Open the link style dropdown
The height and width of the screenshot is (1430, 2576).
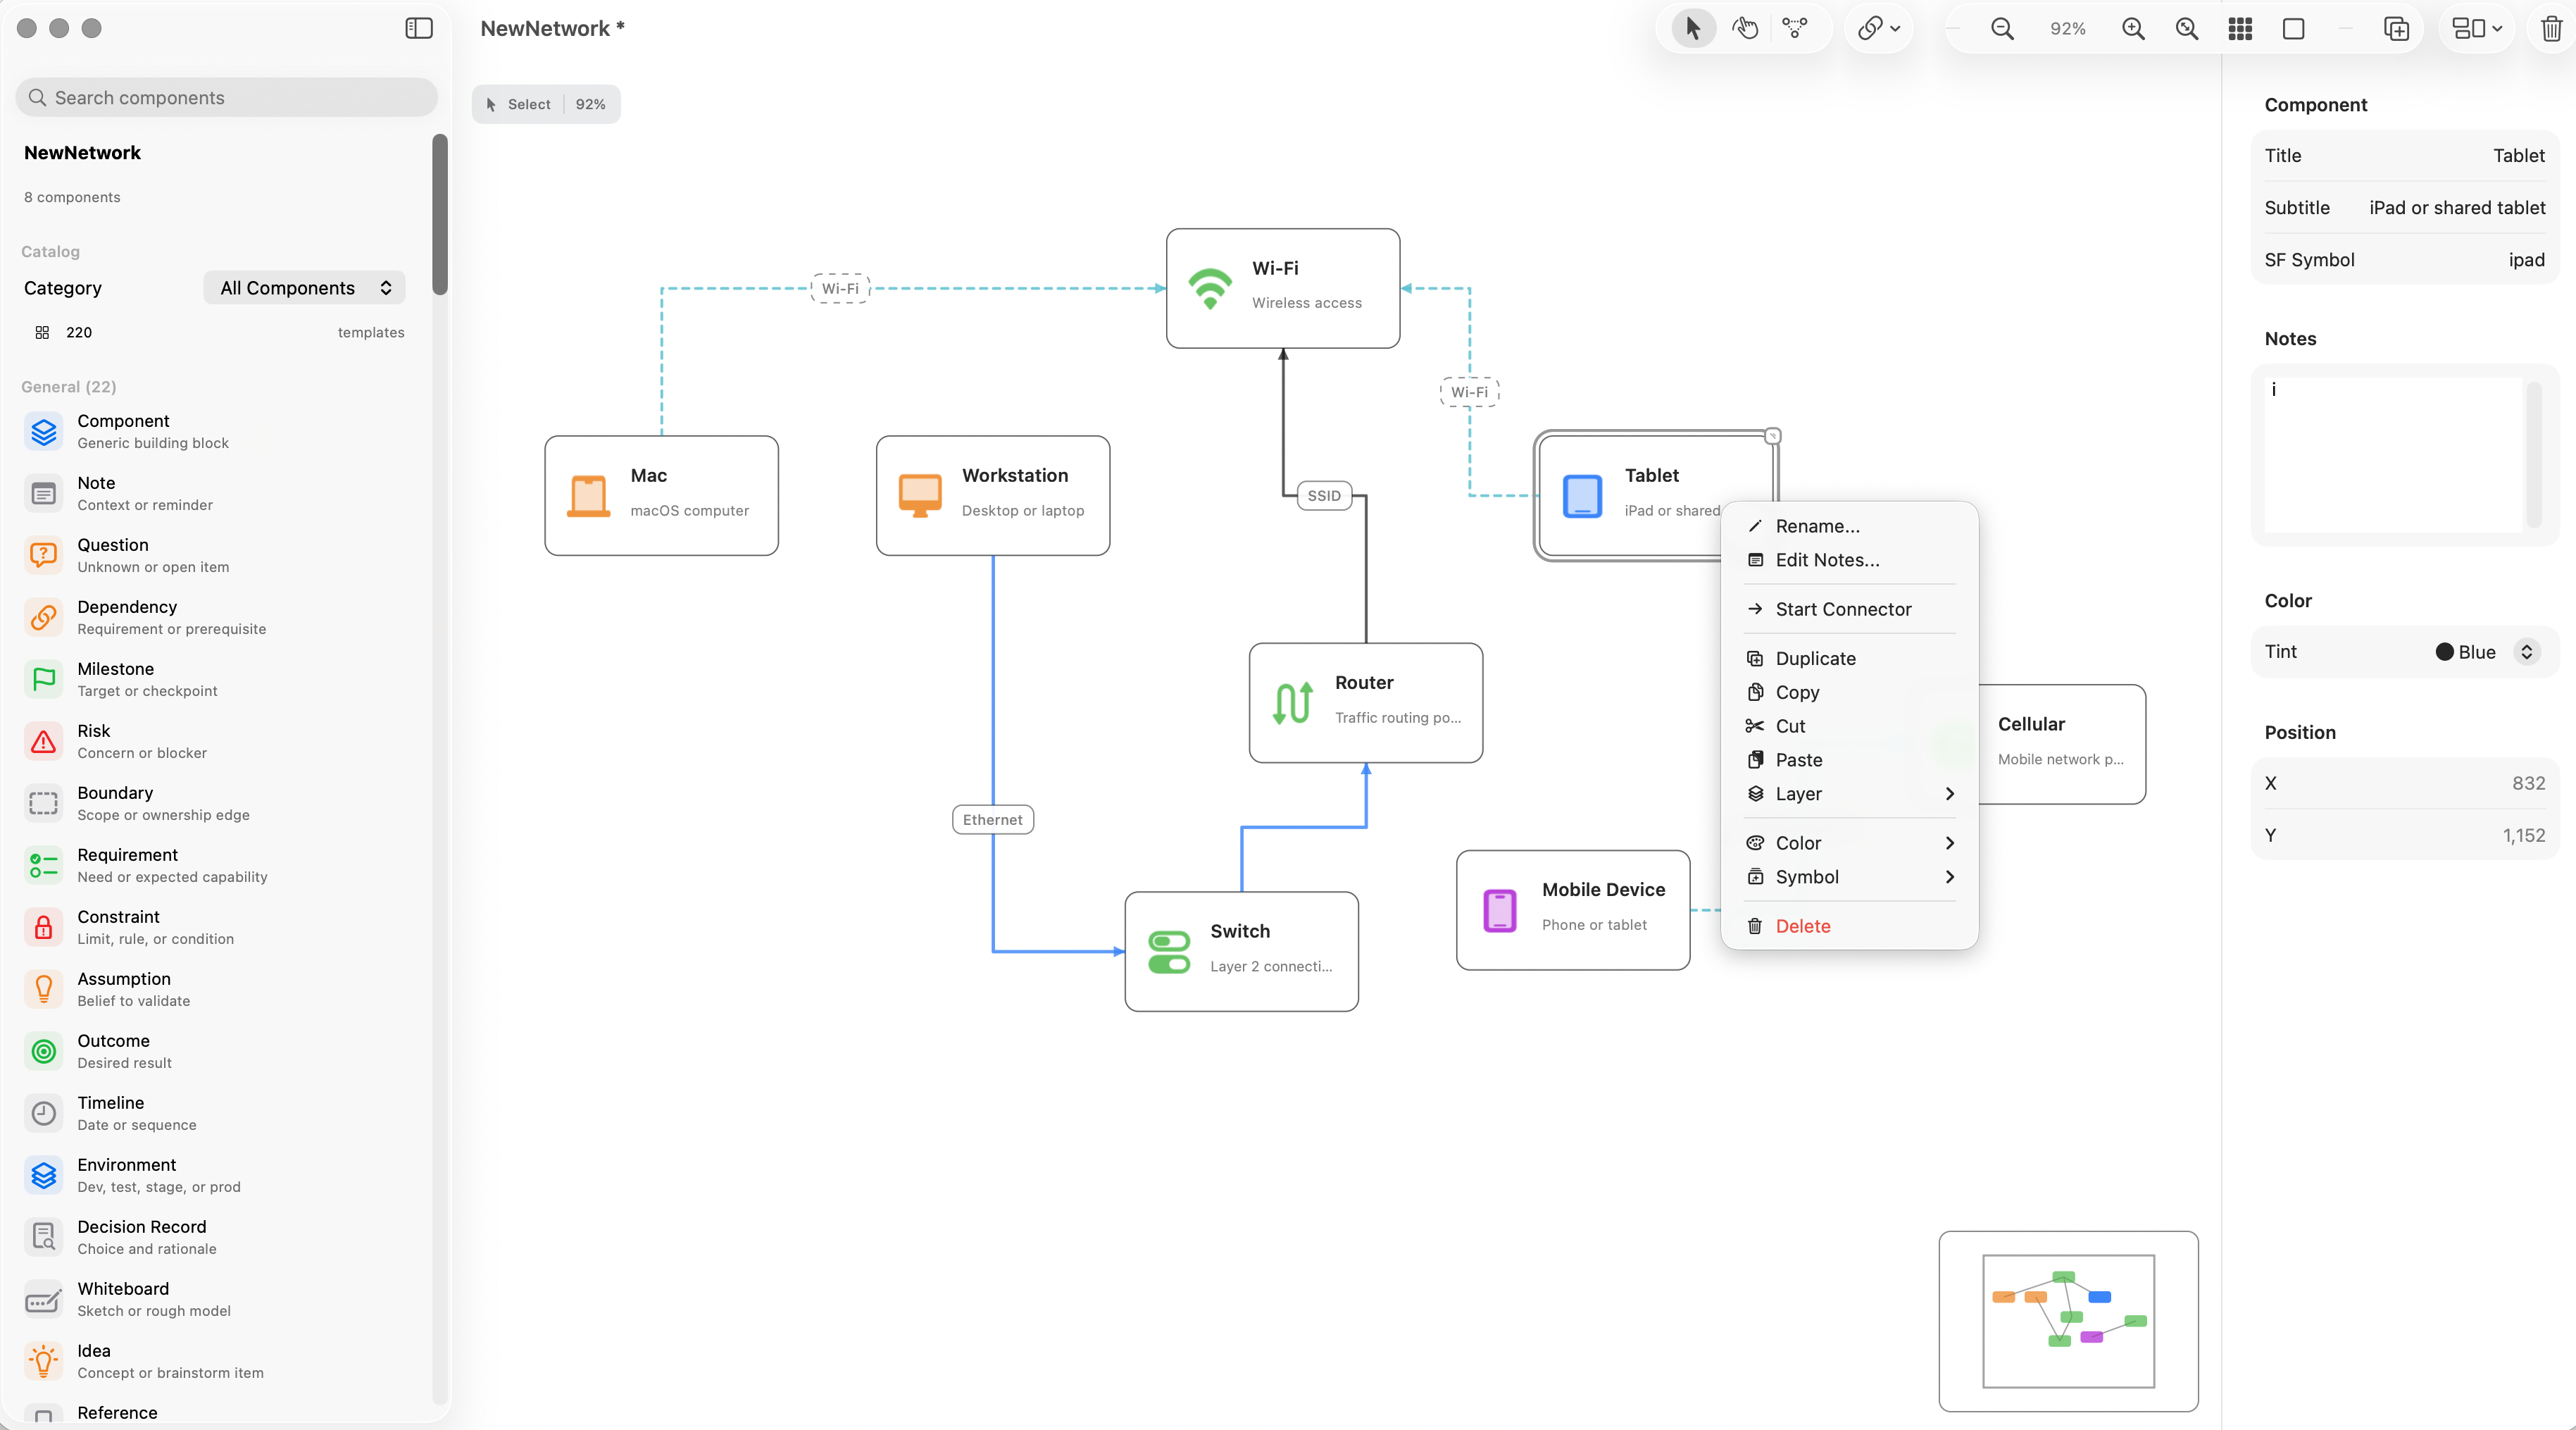tap(1878, 28)
